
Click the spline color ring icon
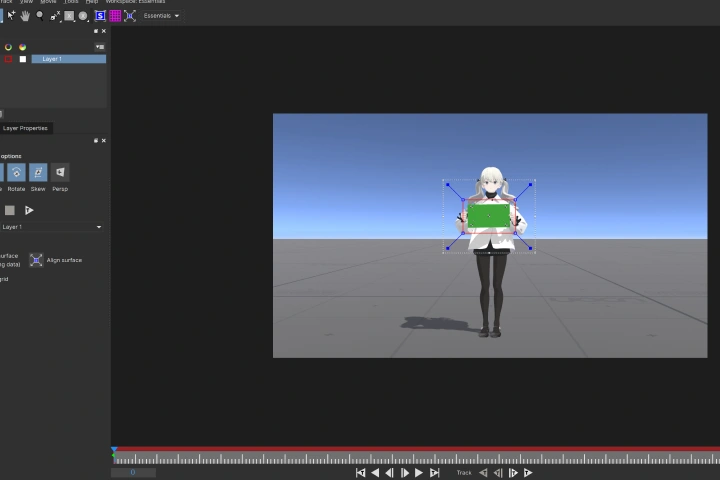[8, 47]
